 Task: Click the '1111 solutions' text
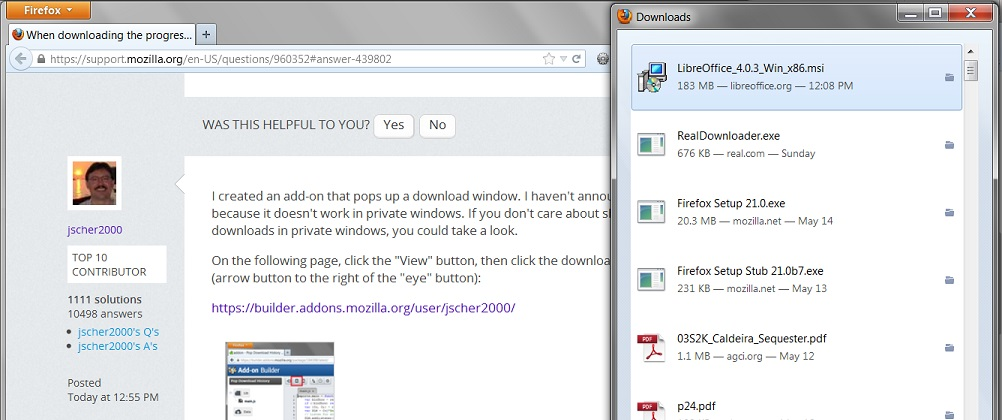(x=105, y=299)
